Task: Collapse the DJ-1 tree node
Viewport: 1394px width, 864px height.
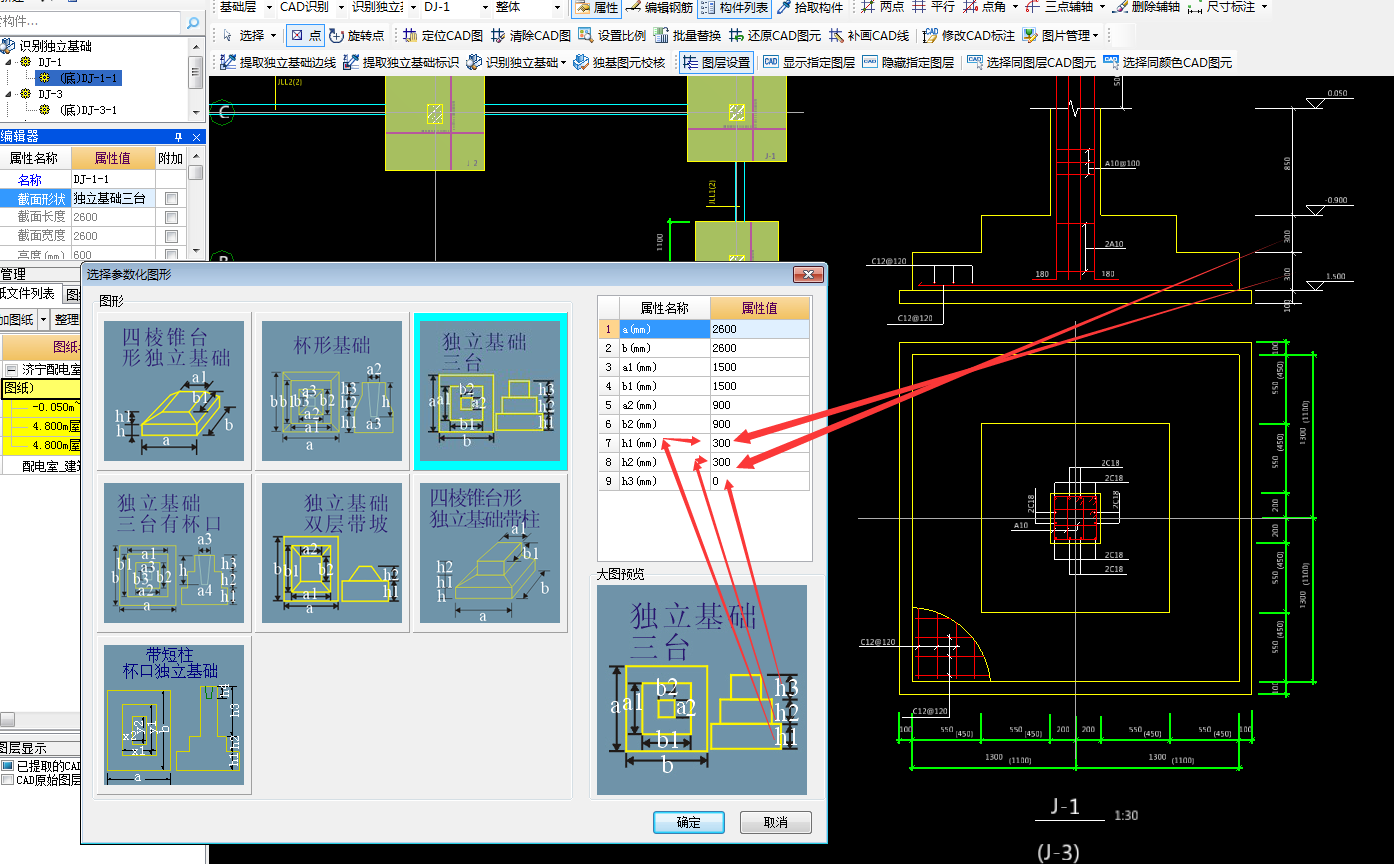Action: (x=8, y=62)
